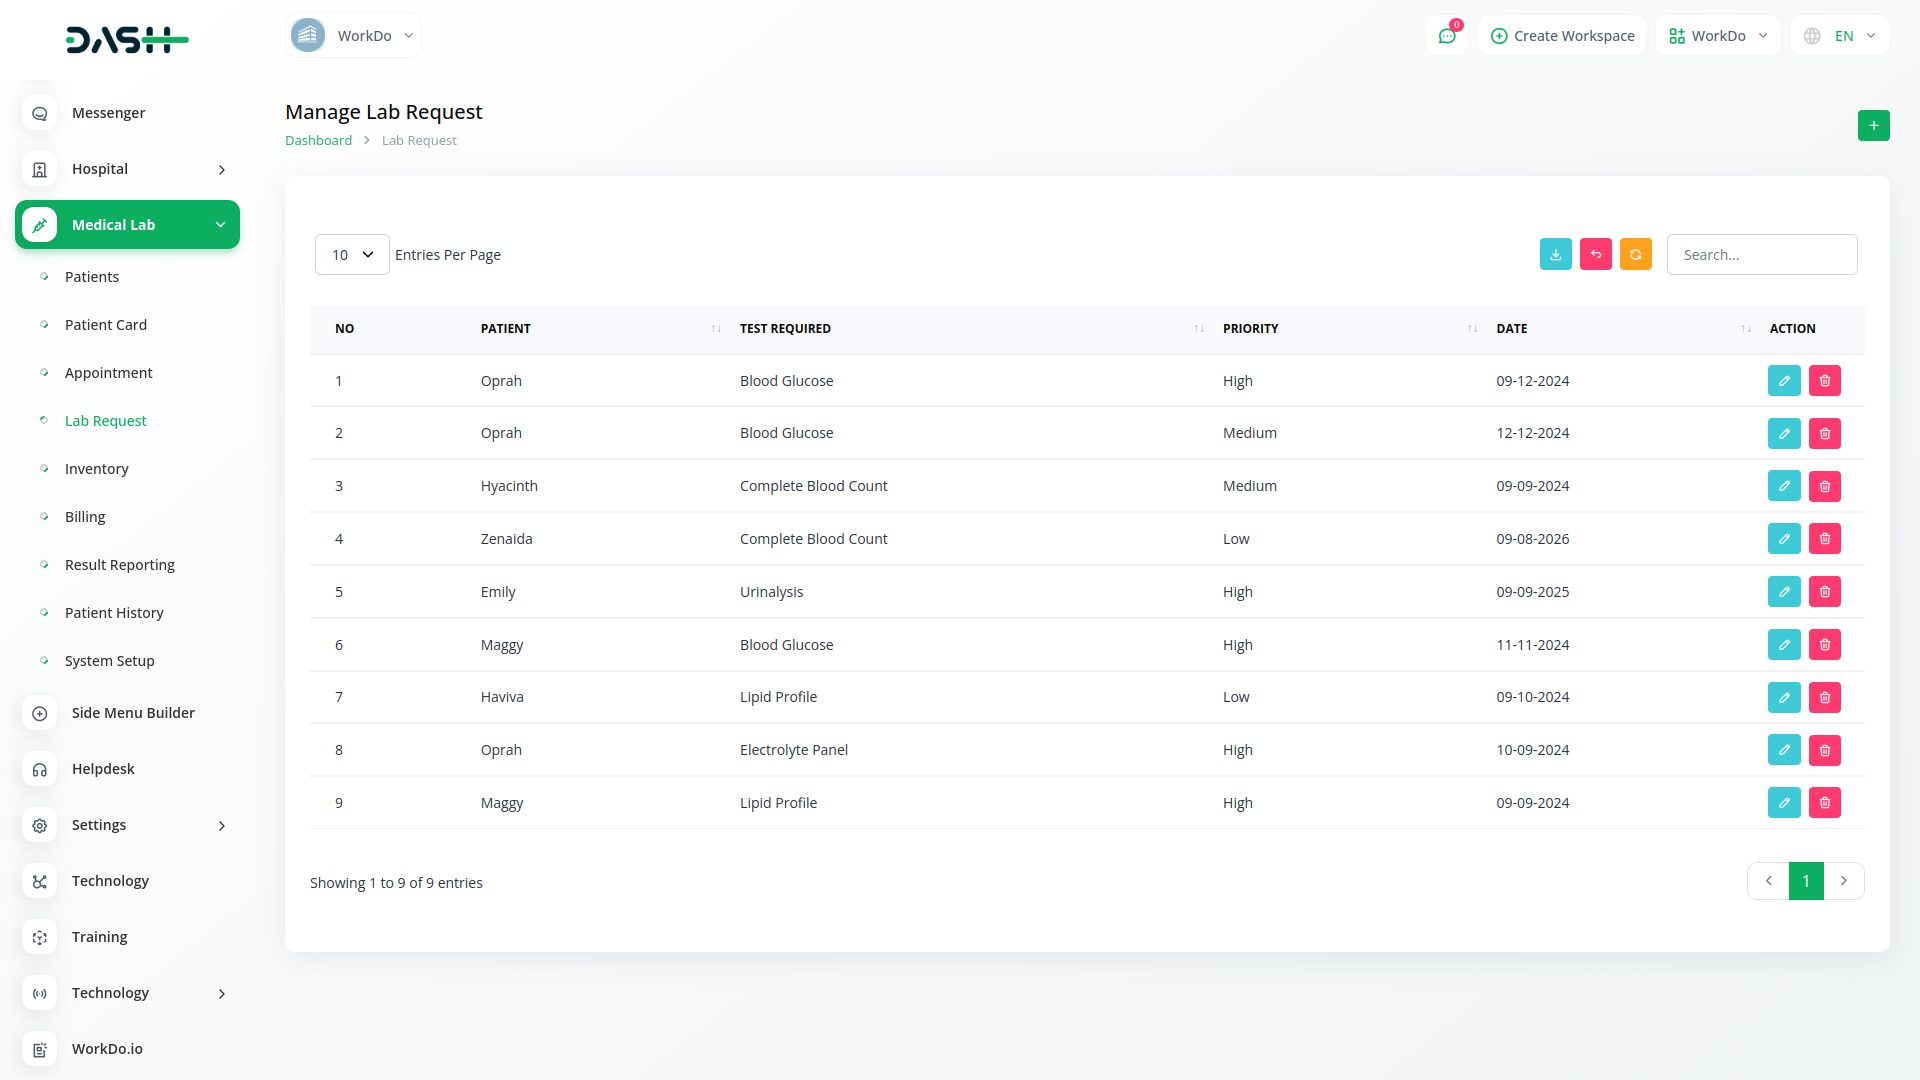Open the chat messages icon in header
This screenshot has width=1920, height=1080.
pyautogui.click(x=1446, y=36)
